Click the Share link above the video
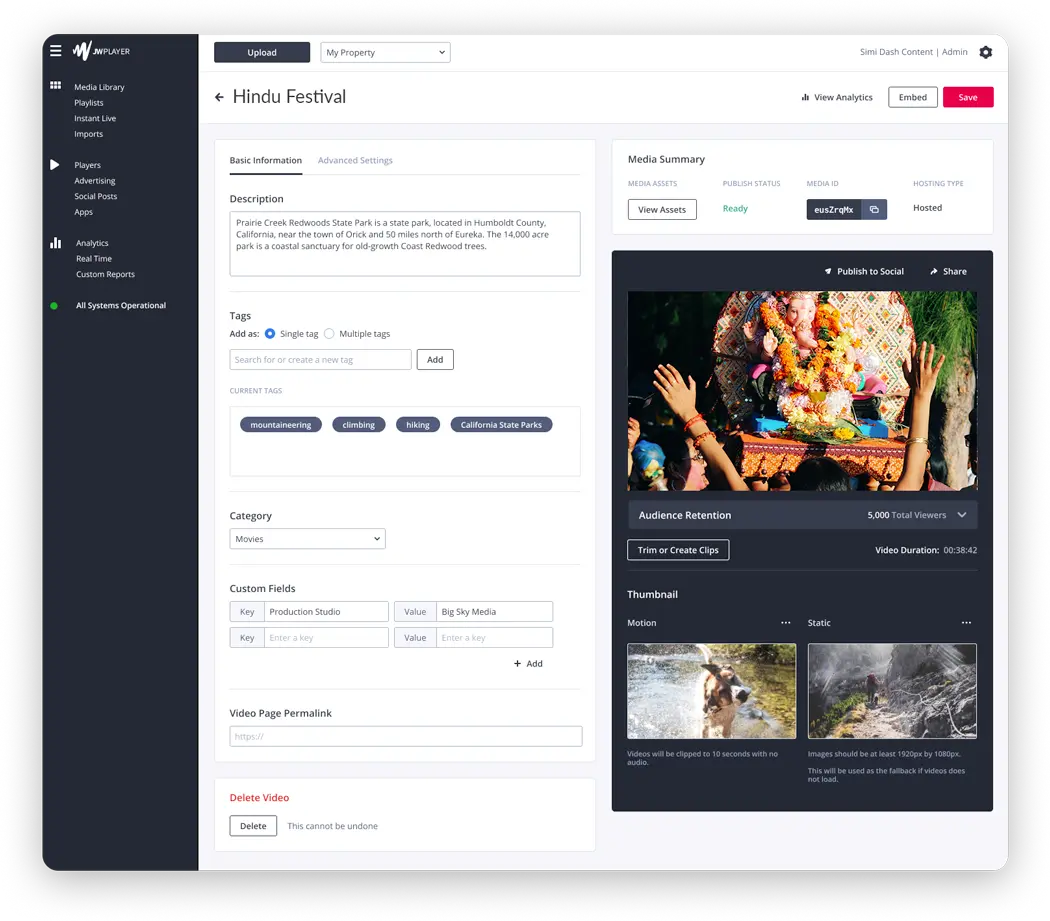The width and height of the screenshot is (1050, 921). click(x=948, y=271)
